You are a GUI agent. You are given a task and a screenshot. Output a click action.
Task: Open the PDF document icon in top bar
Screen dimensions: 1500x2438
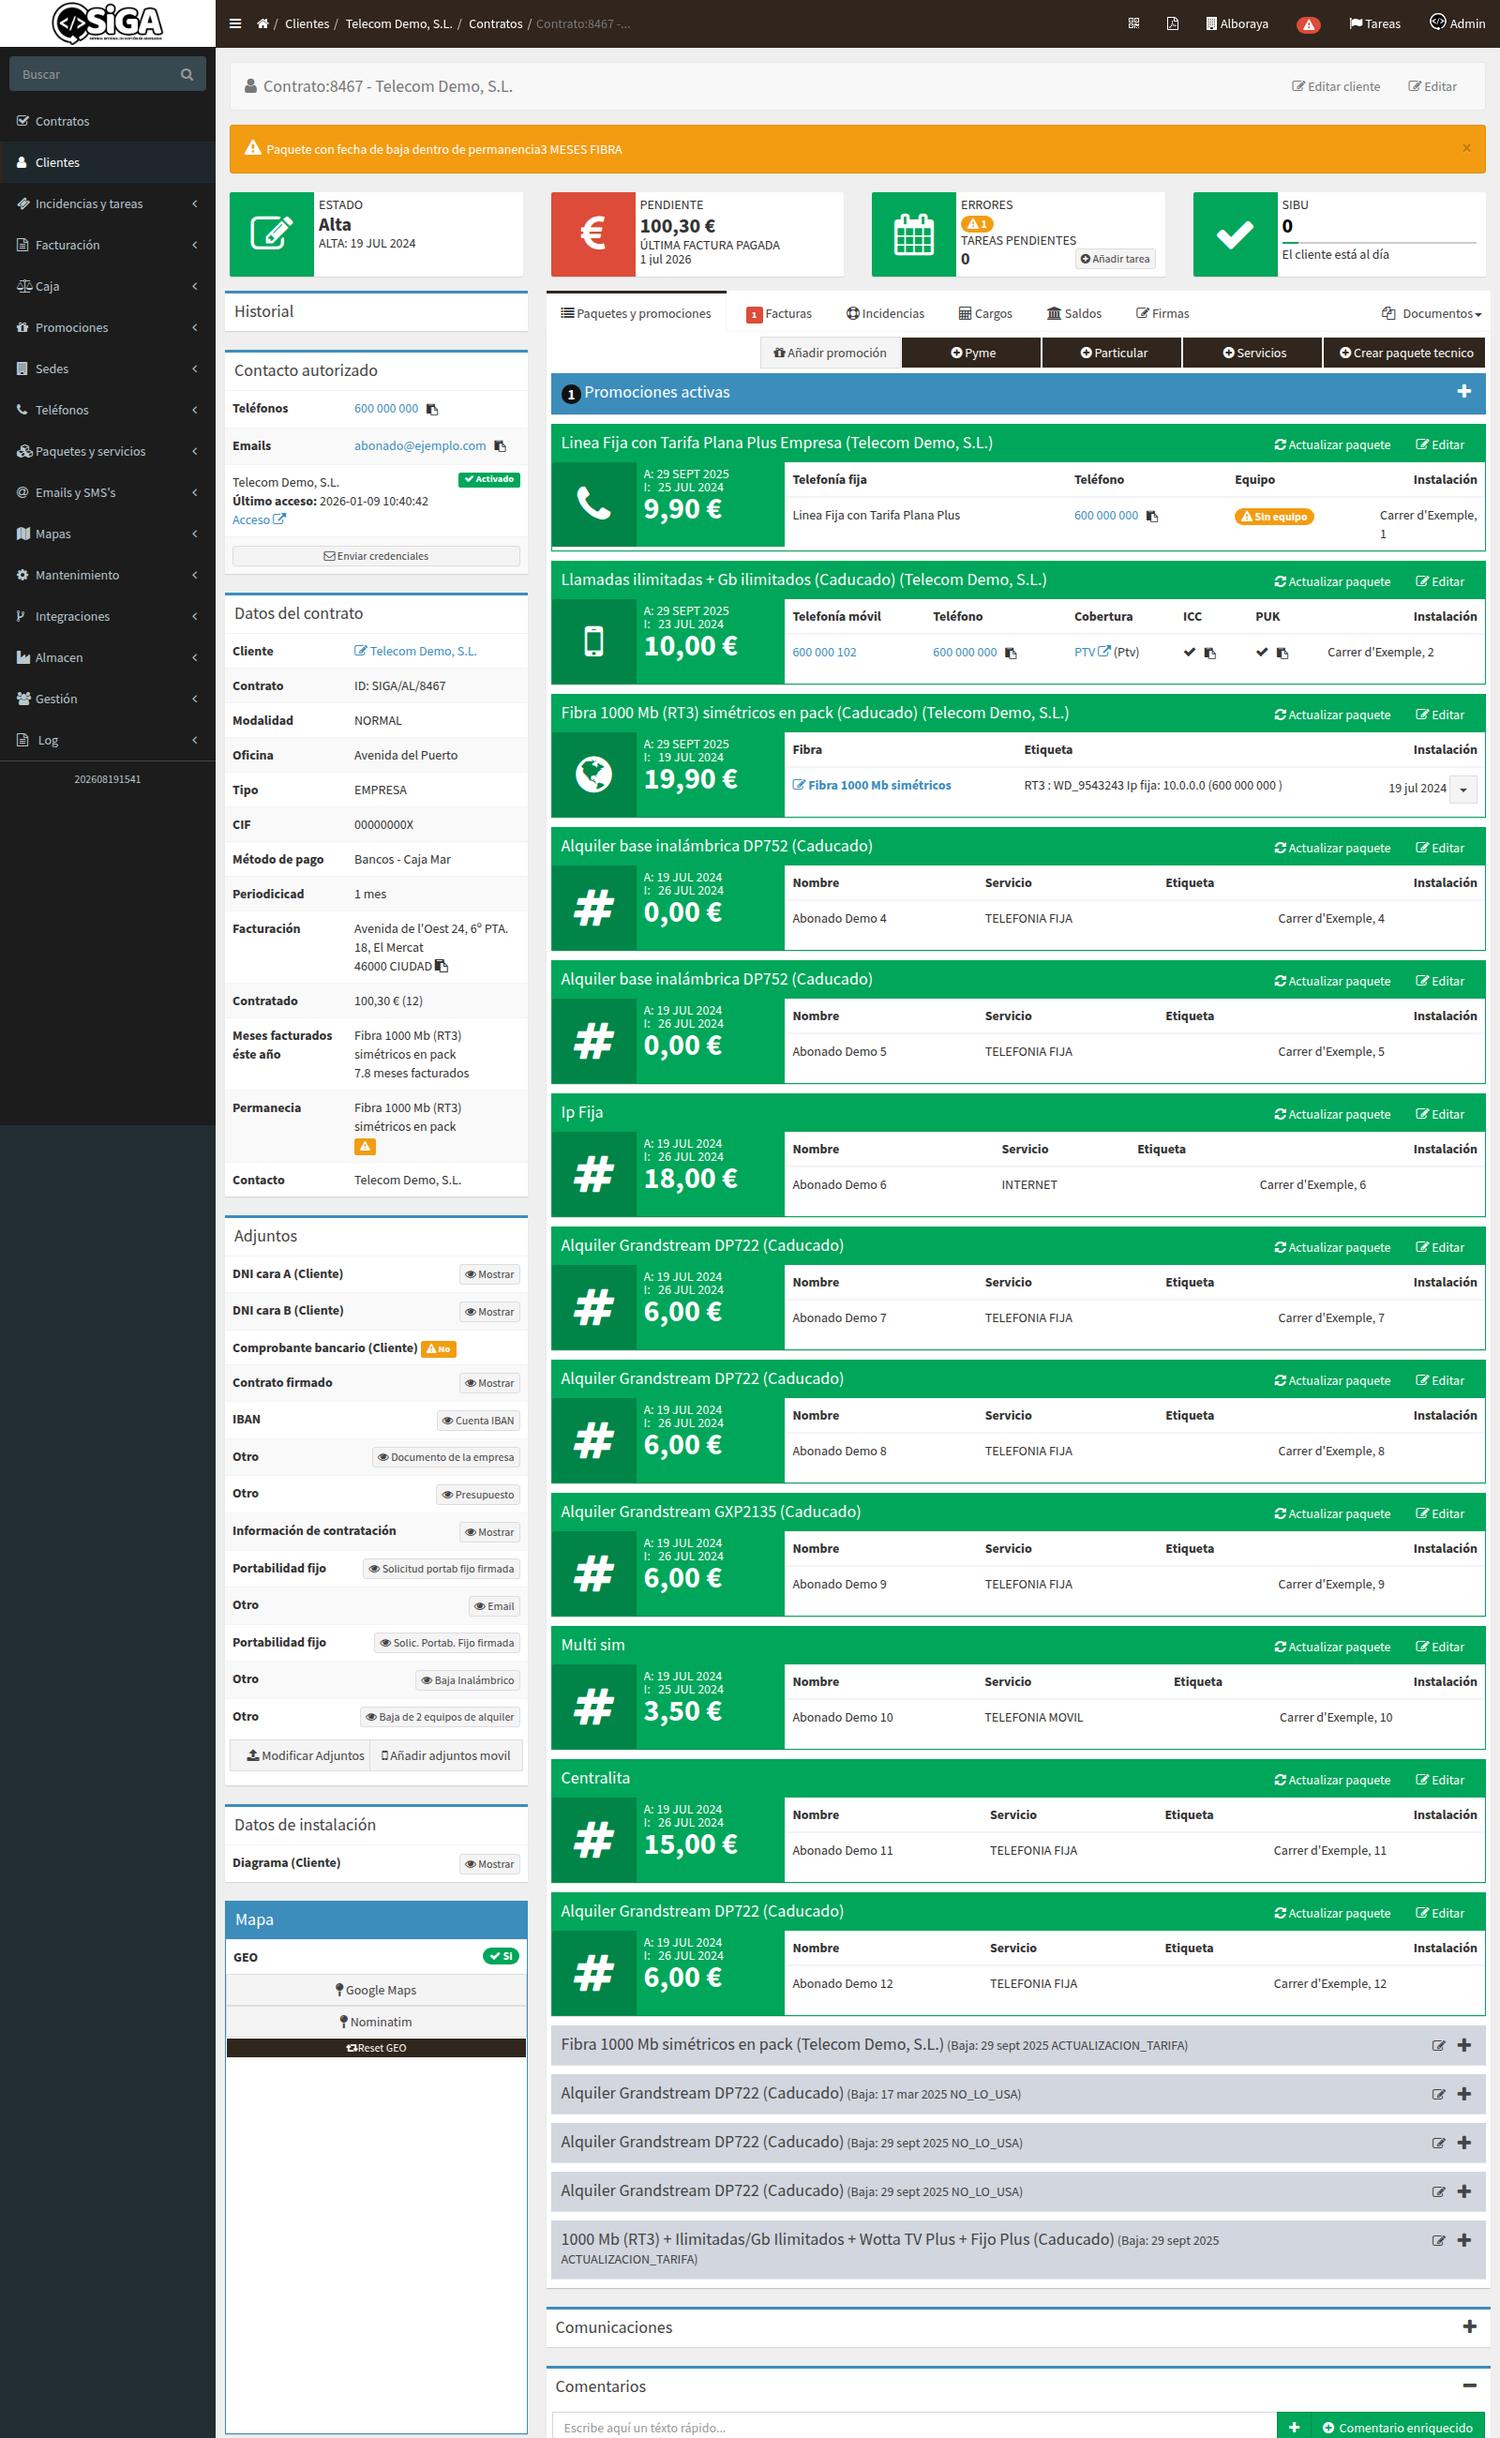point(1172,23)
